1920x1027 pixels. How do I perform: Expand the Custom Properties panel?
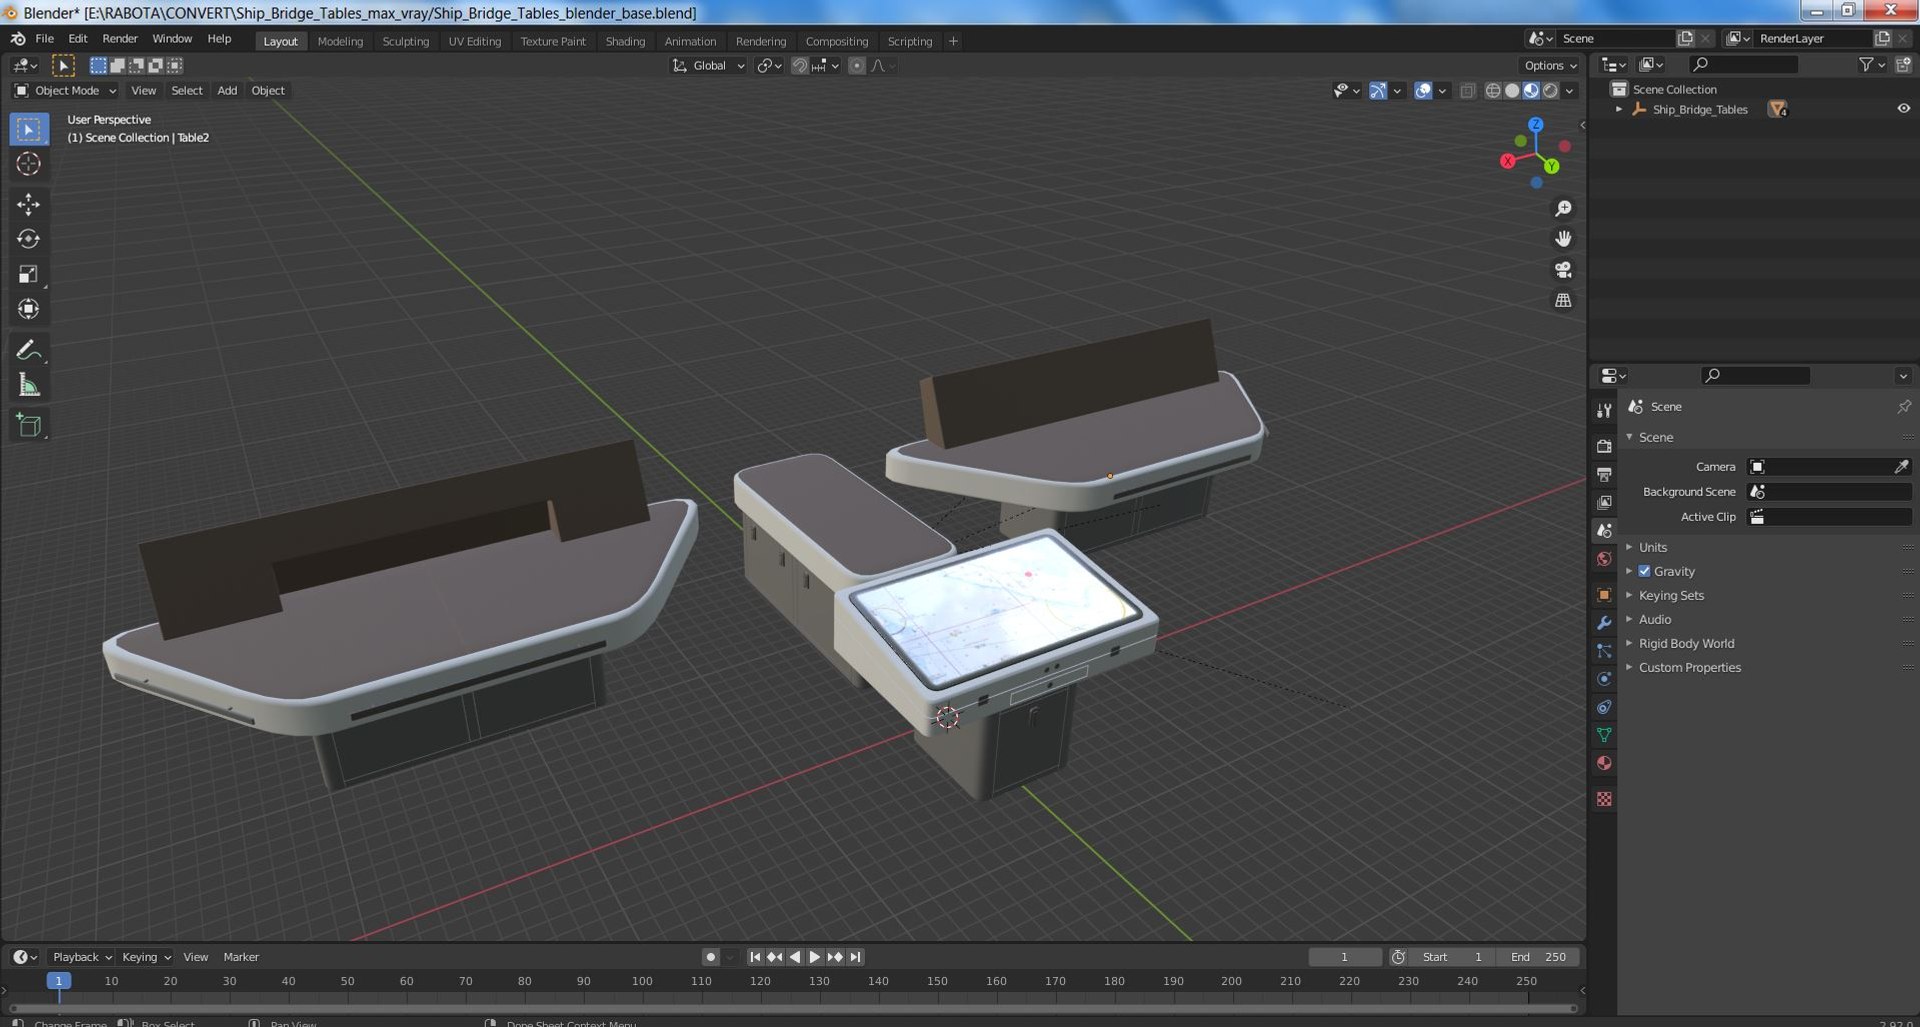[1689, 667]
